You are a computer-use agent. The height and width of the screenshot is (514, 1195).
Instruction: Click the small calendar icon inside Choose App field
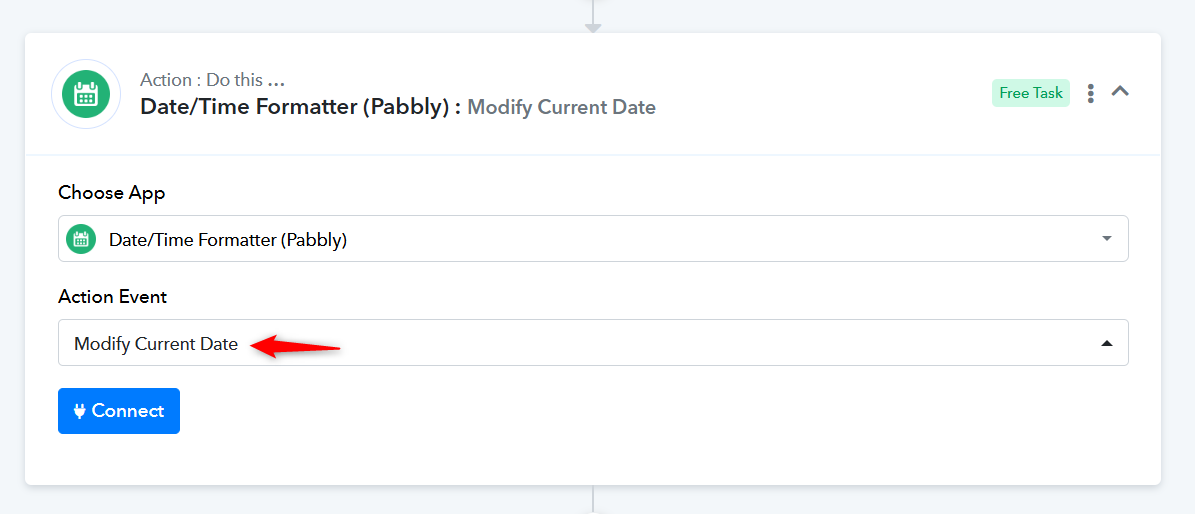(x=82, y=239)
